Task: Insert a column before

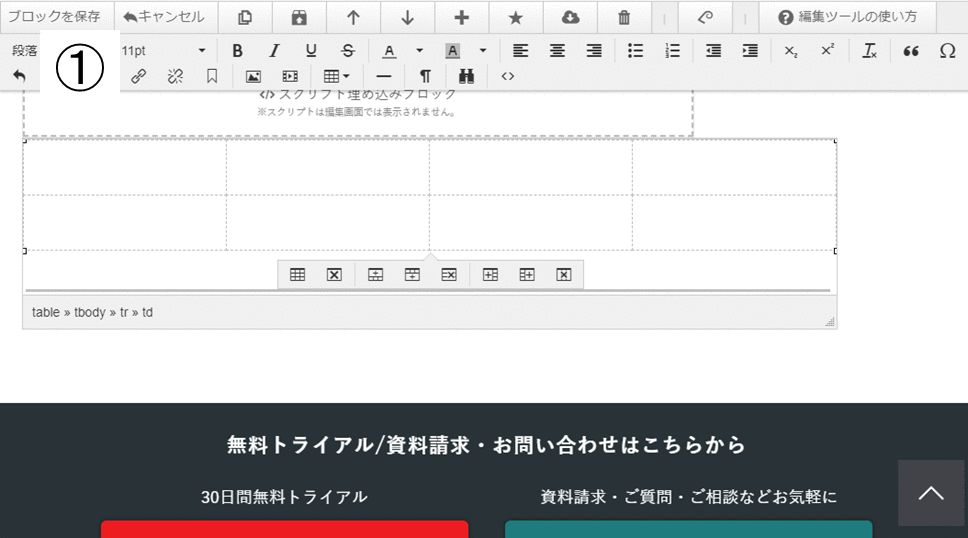Action: [490, 275]
